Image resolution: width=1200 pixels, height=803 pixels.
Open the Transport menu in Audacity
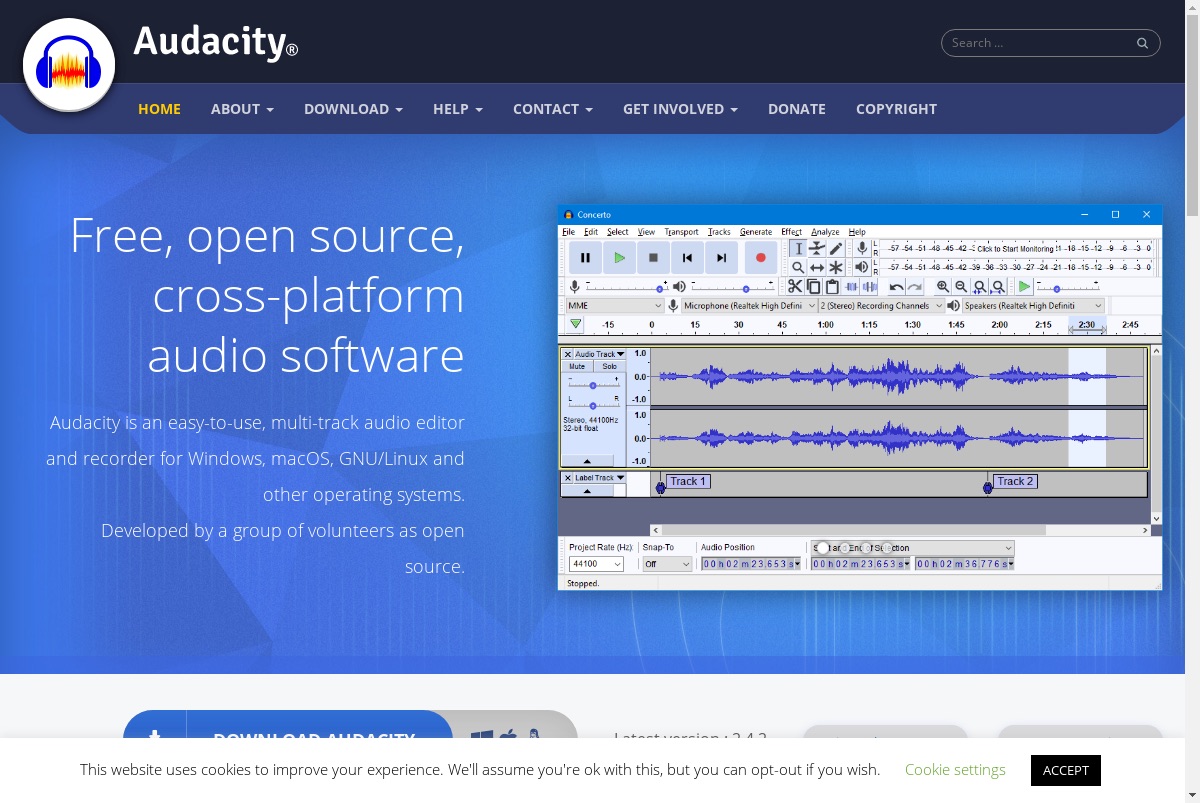(681, 232)
